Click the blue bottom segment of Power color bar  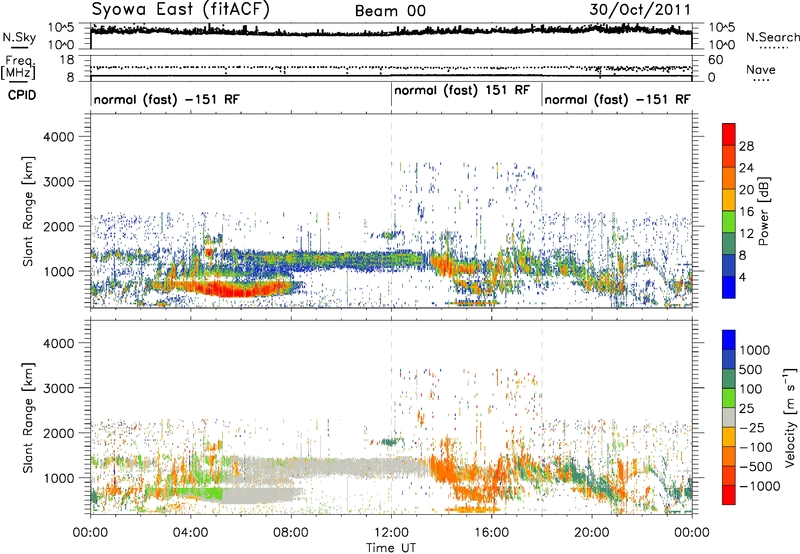click(729, 287)
